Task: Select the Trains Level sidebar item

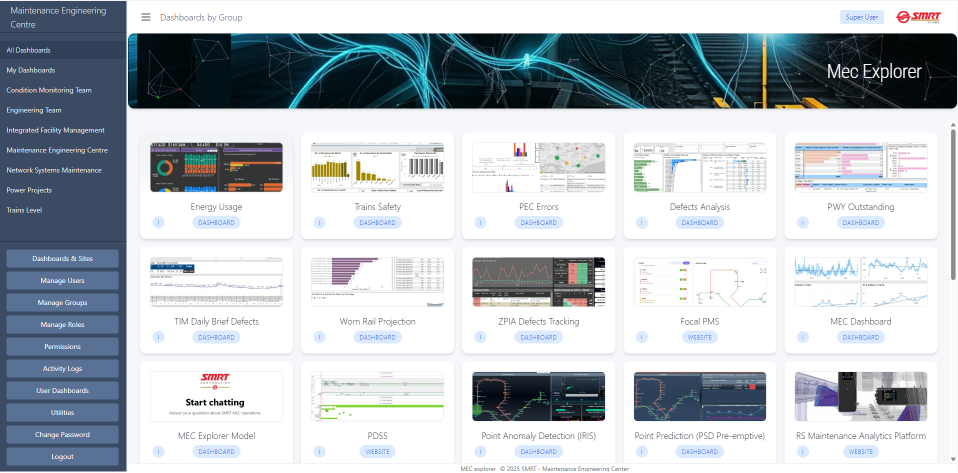Action: point(24,210)
